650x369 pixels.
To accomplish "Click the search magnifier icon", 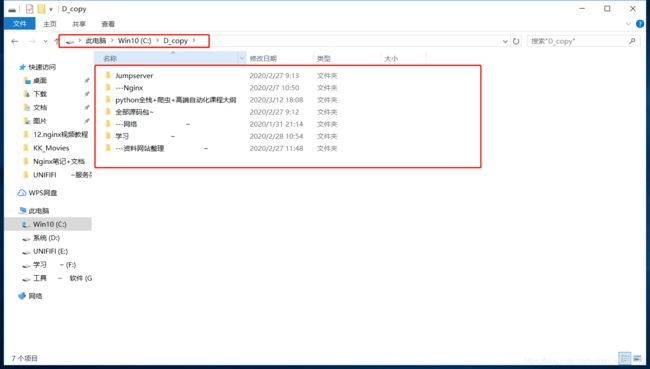I will [632, 41].
